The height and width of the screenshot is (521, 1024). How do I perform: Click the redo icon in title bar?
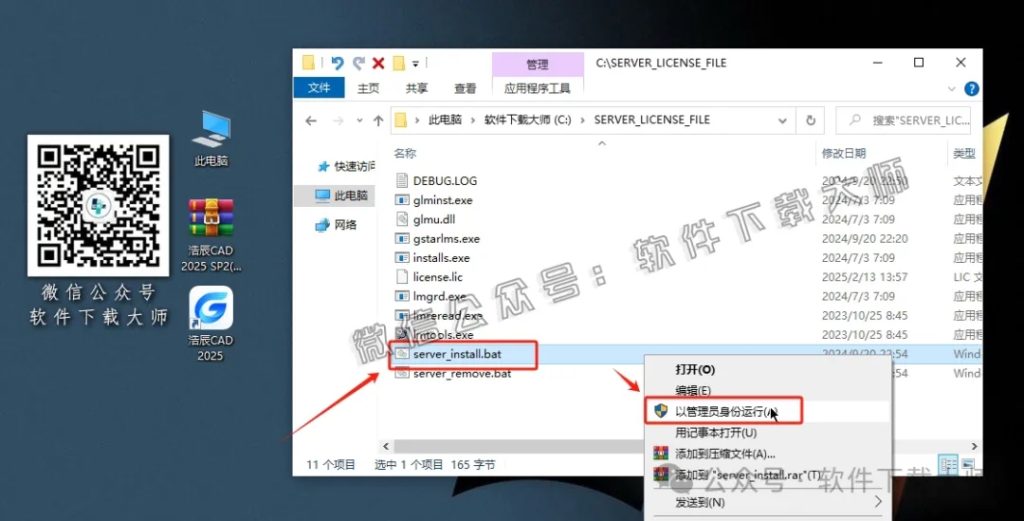[358, 63]
